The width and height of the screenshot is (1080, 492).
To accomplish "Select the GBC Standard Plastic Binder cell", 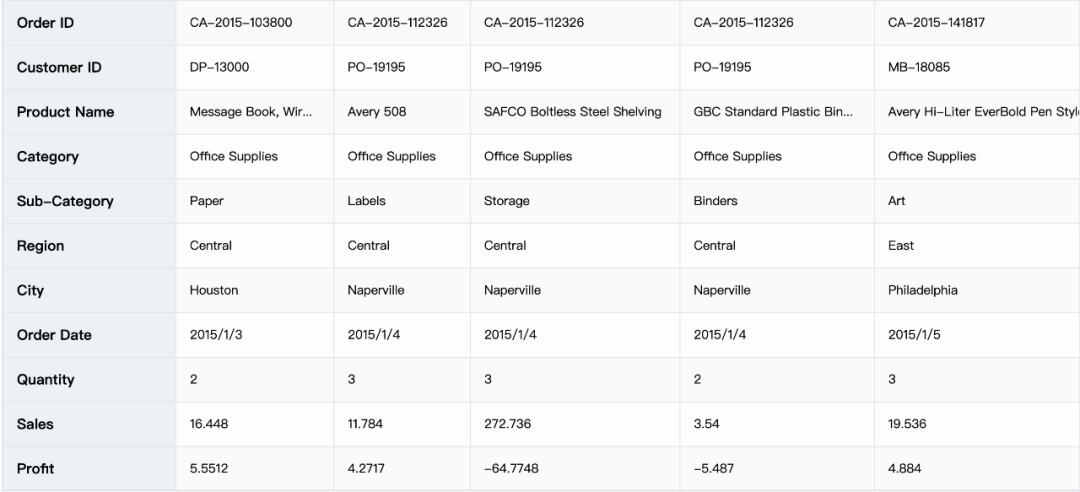I will 773,112.
